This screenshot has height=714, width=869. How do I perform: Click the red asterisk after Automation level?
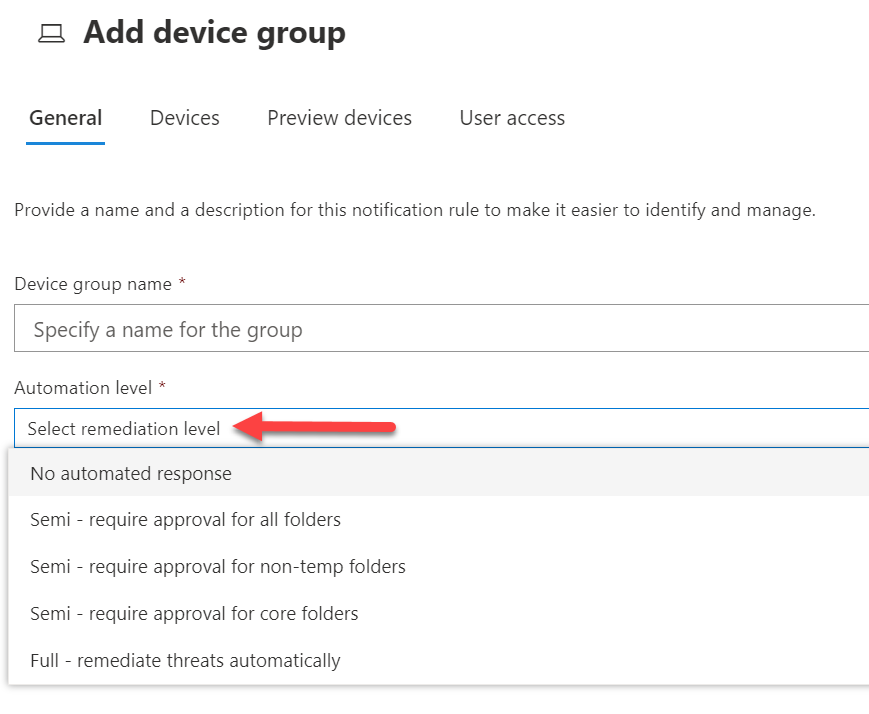click(162, 388)
